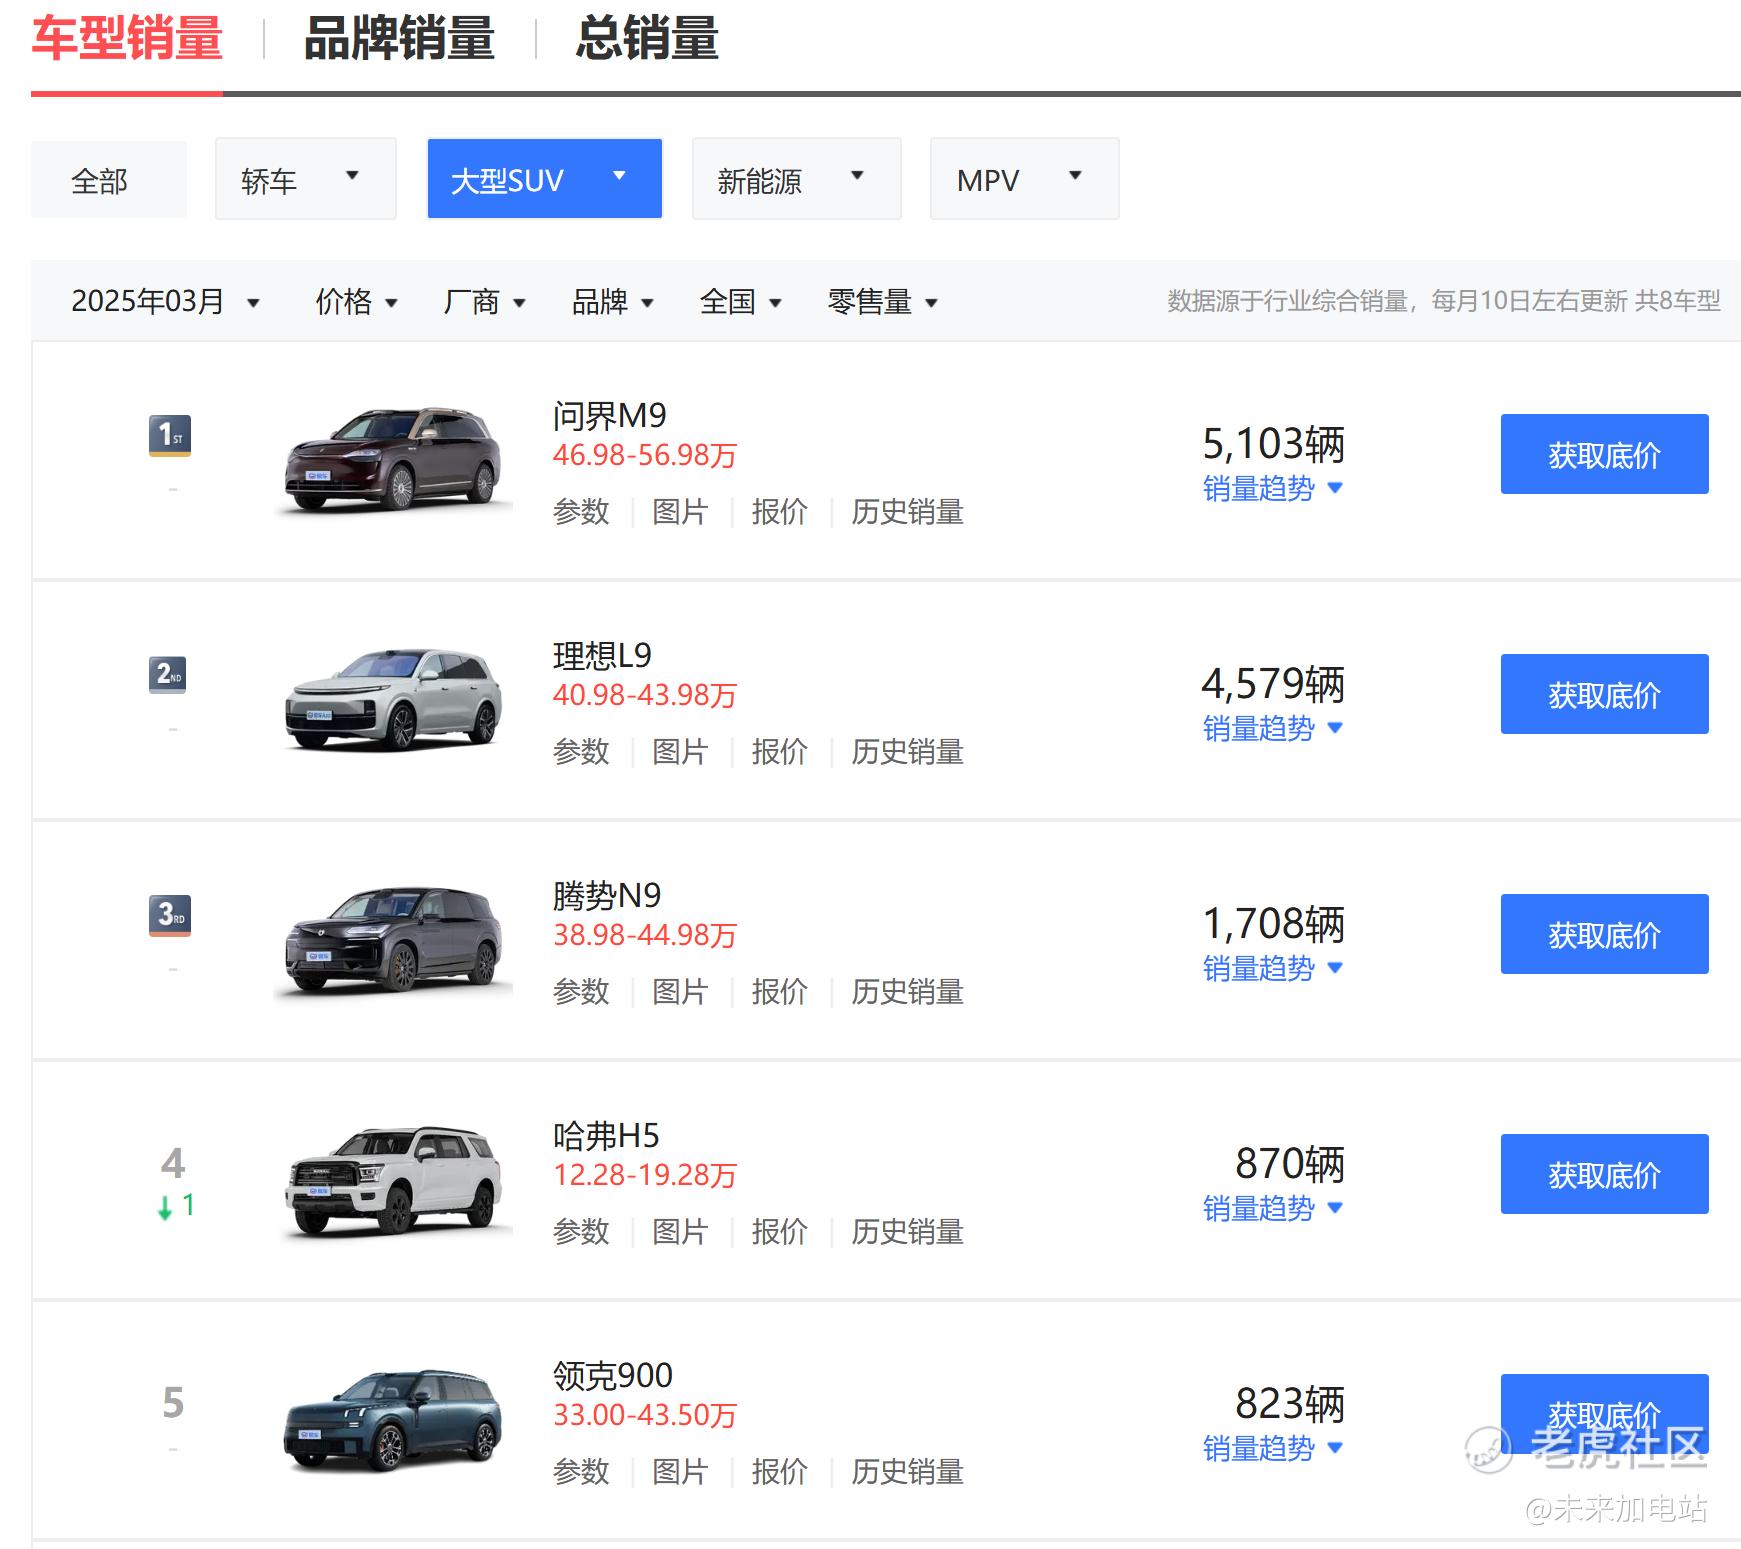
Task: Open 历史销量 for 问界M9
Action: coord(907,512)
